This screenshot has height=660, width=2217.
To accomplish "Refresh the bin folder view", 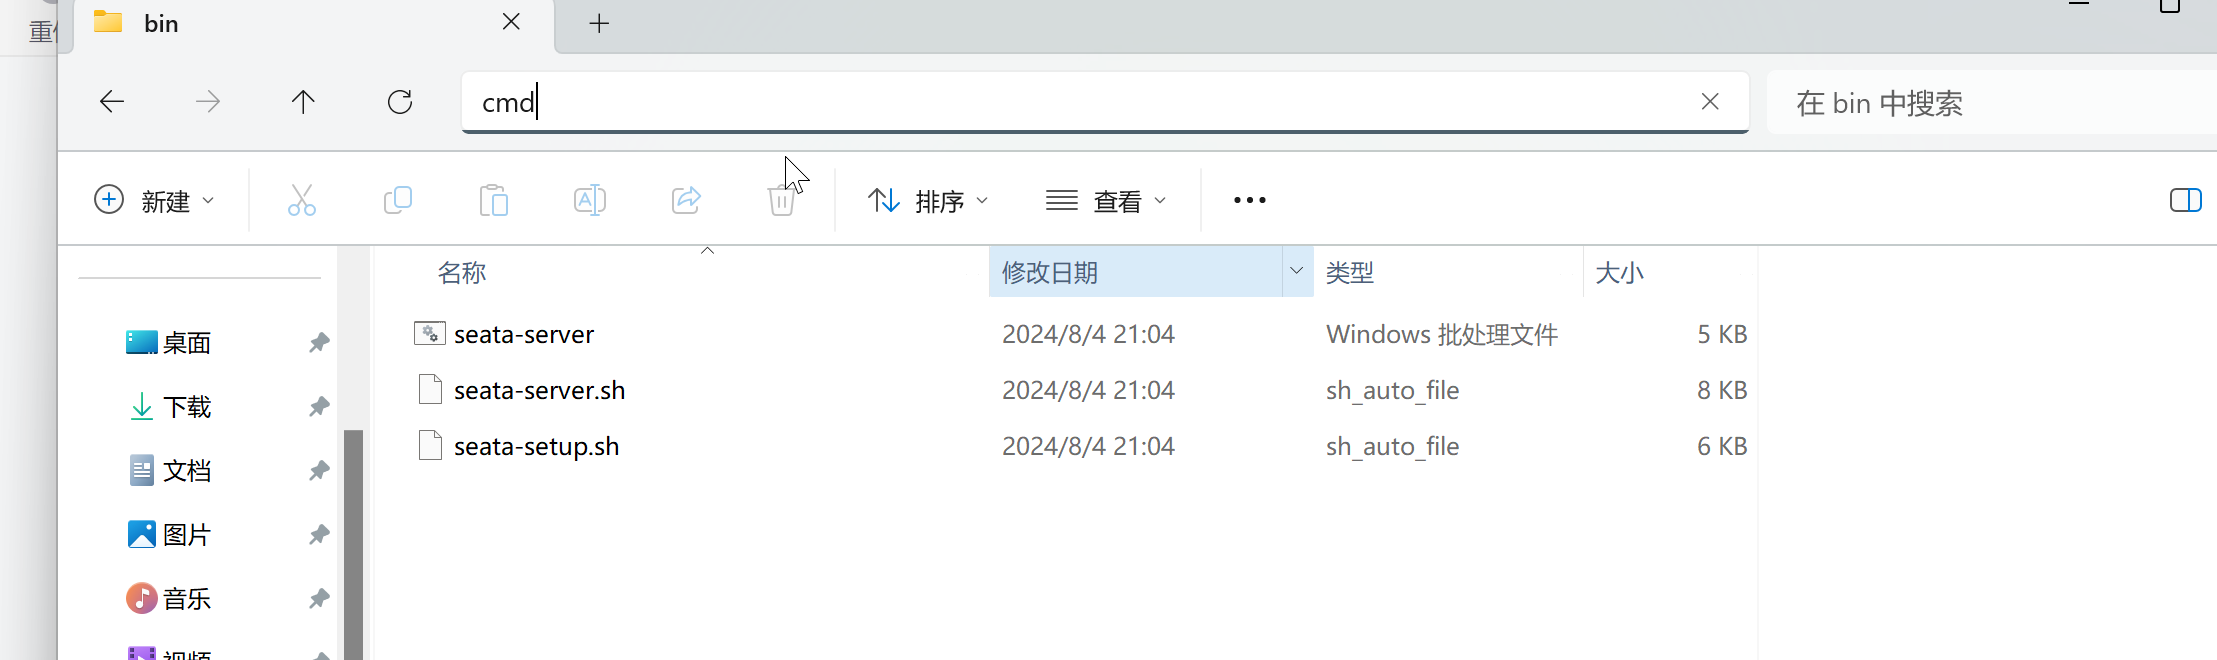I will pos(400,101).
